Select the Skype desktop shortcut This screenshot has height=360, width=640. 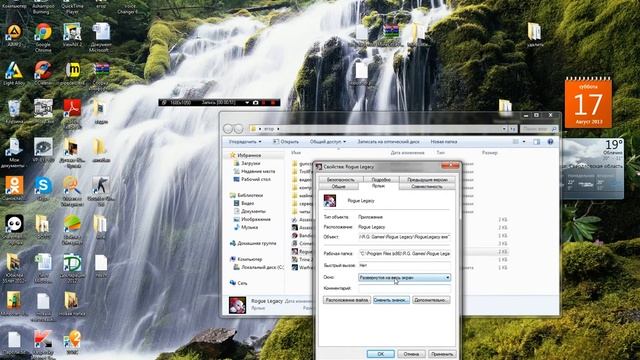(x=43, y=188)
